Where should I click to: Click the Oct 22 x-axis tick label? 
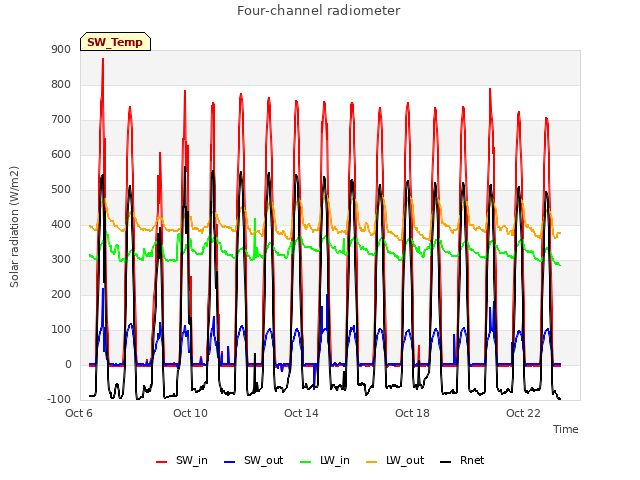pos(523,413)
